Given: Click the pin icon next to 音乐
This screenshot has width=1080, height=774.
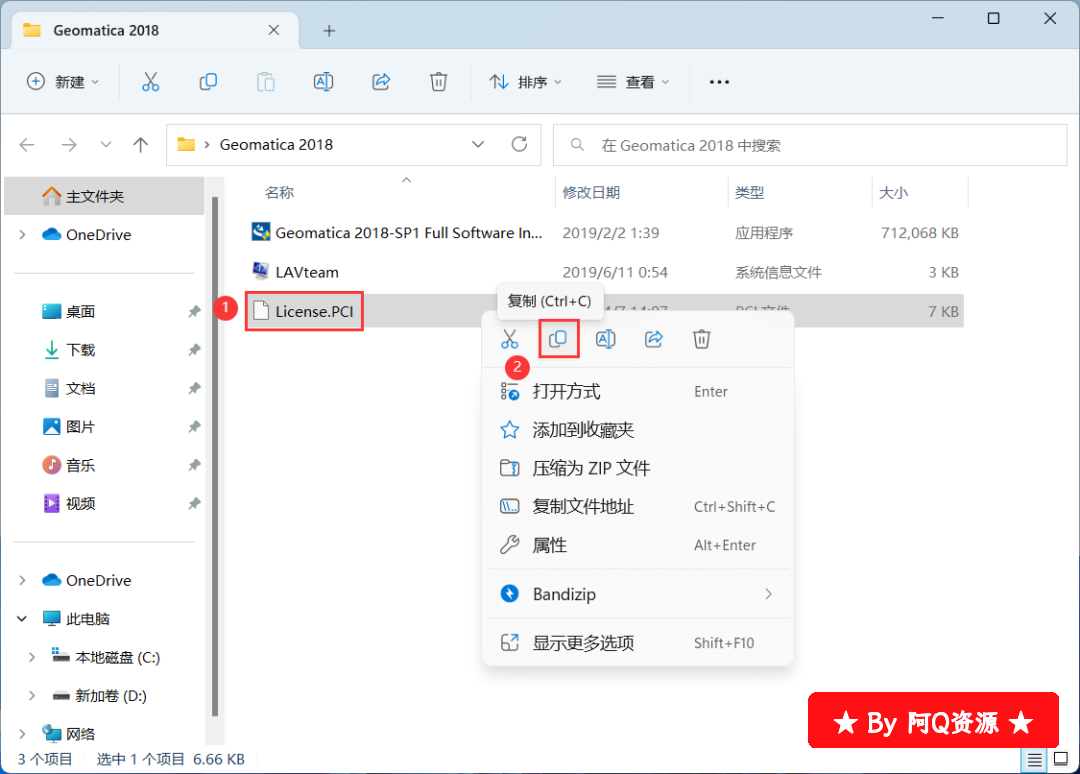Looking at the screenshot, I should coord(194,466).
